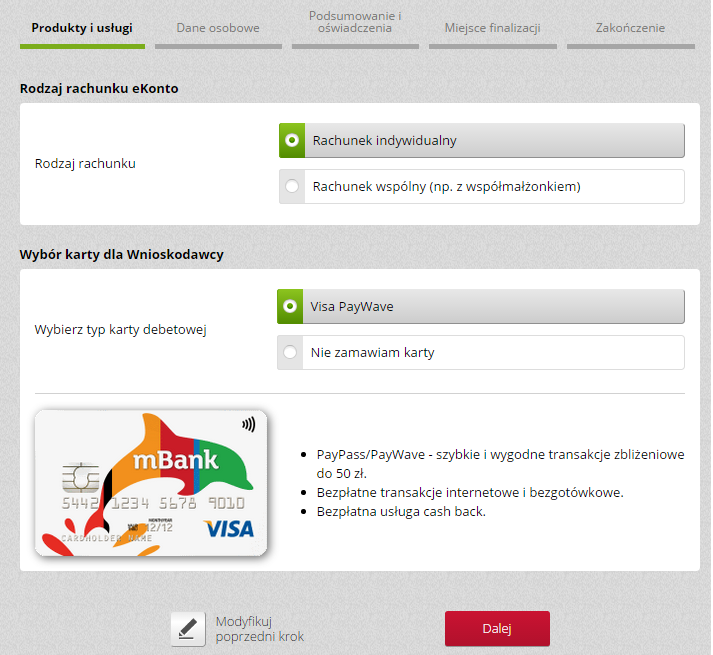The width and height of the screenshot is (713, 655).
Task: Choose the Visa PayWave card option
Action: [x=481, y=307]
